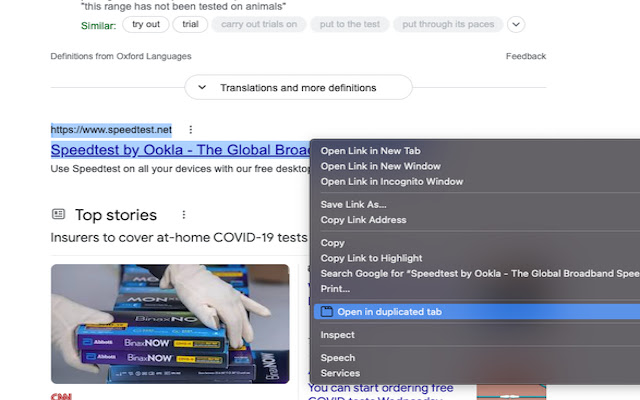Click the 'Top stories' heading
Screen dimensions: 640x400
[x=116, y=215]
